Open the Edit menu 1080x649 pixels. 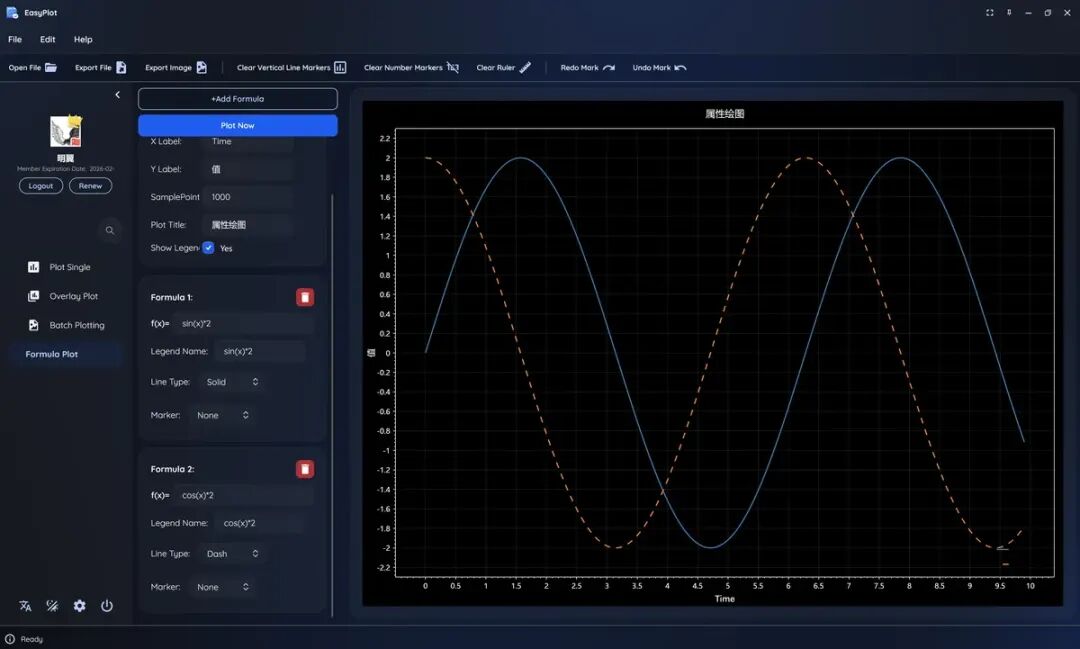point(48,39)
